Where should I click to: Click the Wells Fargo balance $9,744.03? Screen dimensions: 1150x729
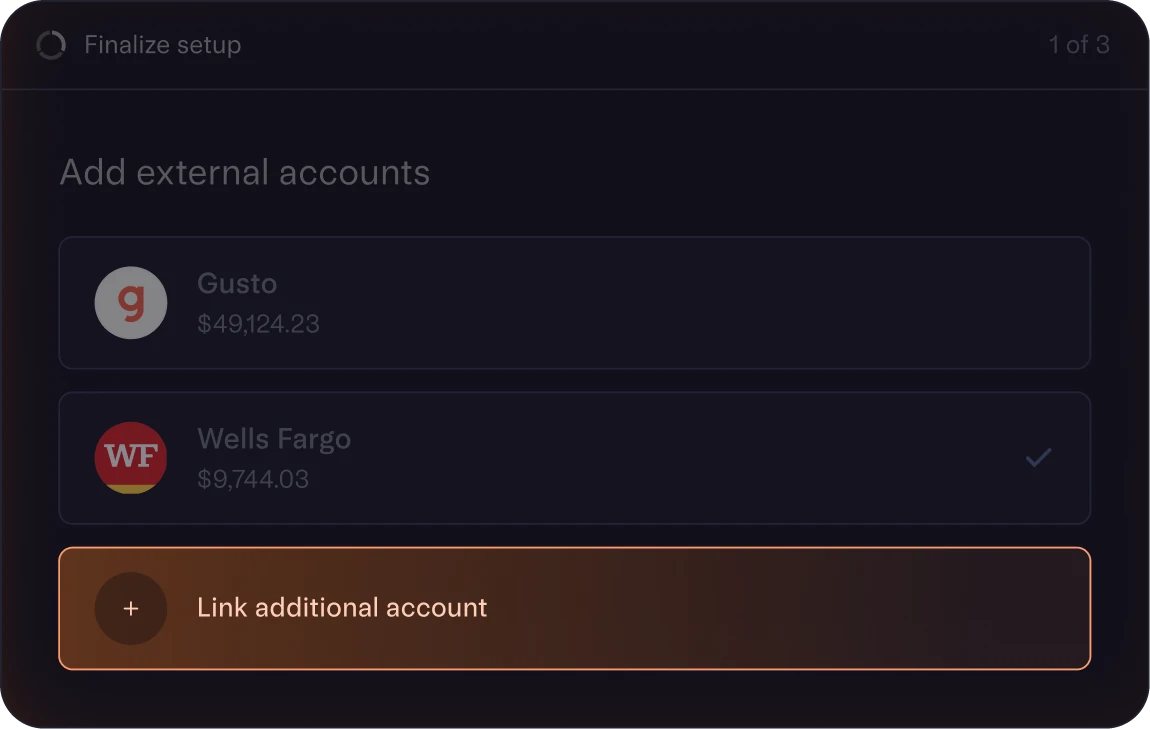click(253, 479)
